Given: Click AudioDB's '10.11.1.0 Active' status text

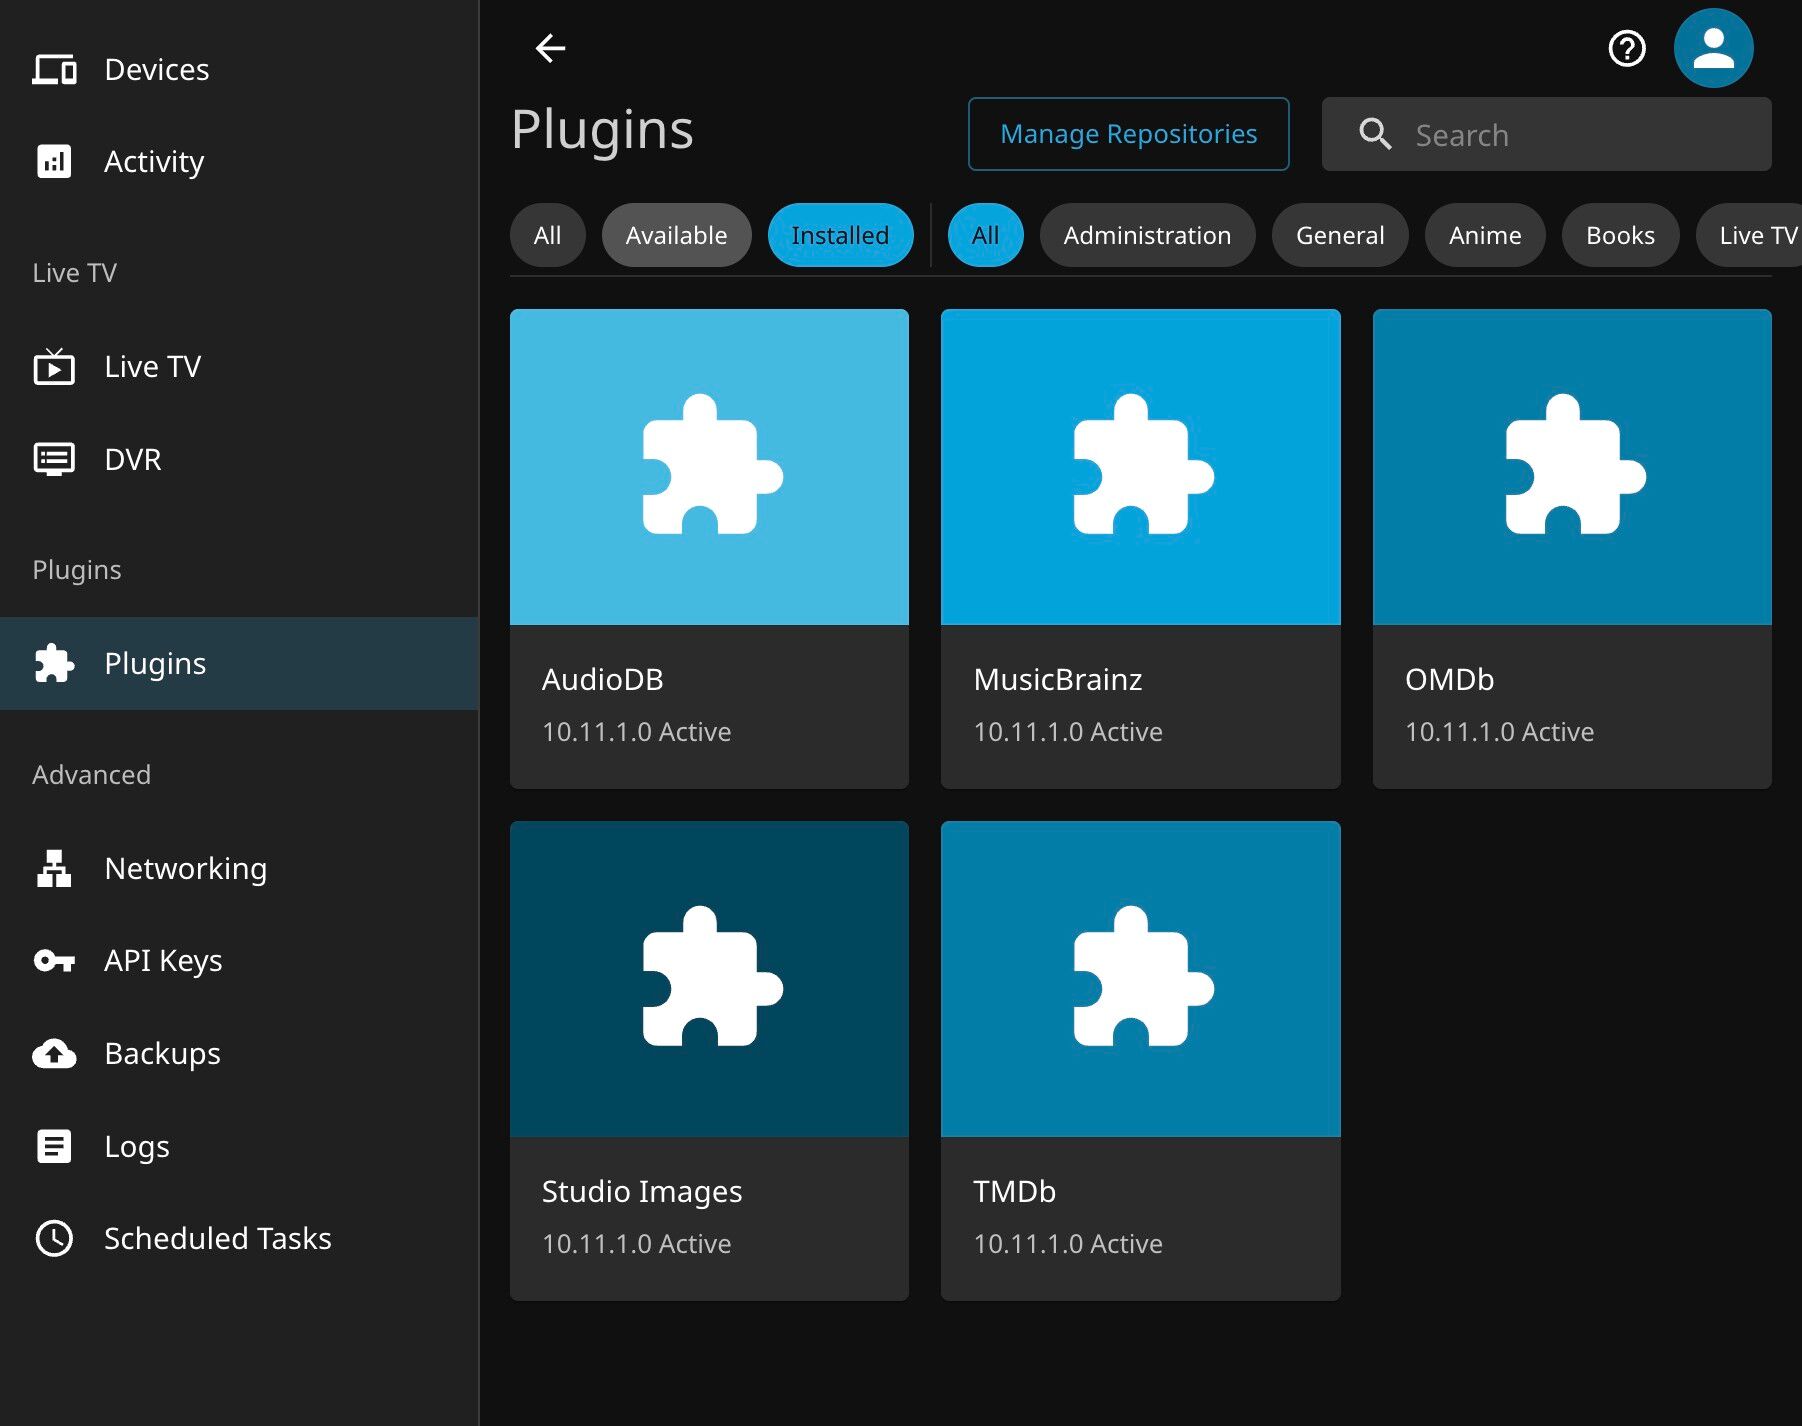Looking at the screenshot, I should pyautogui.click(x=636, y=732).
